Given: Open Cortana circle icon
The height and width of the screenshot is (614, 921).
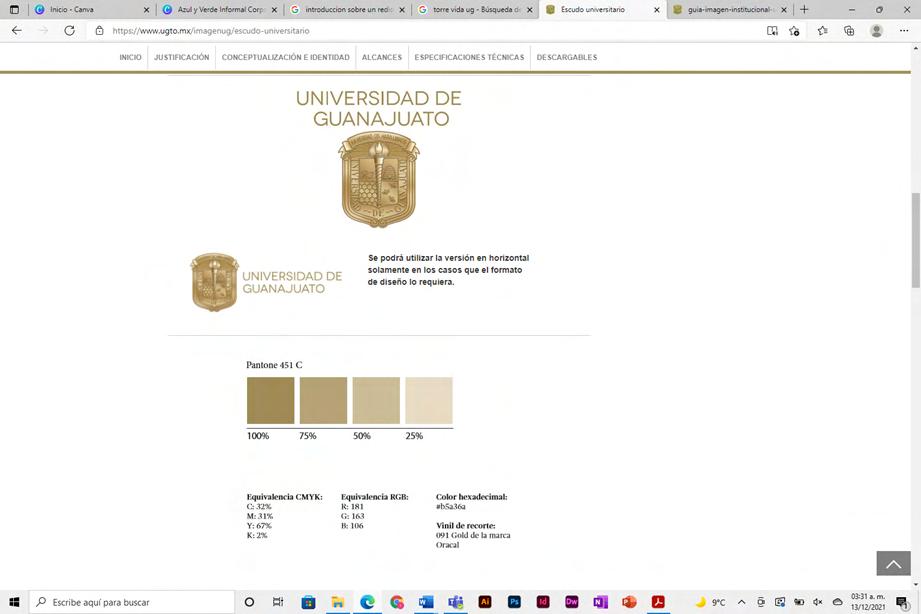Looking at the screenshot, I should (249, 602).
